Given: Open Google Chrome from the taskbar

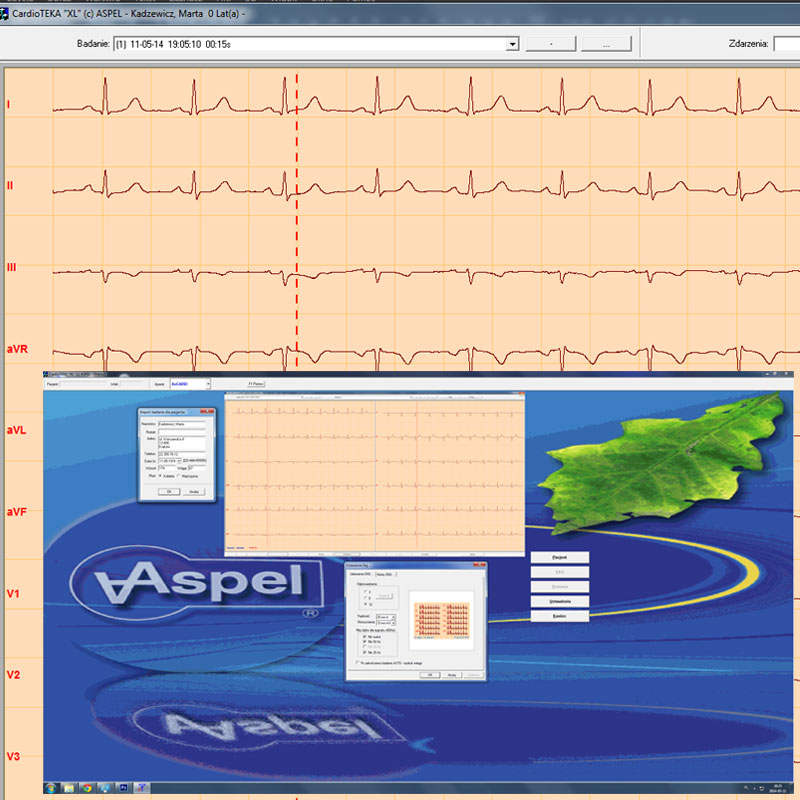Looking at the screenshot, I should [x=87, y=788].
